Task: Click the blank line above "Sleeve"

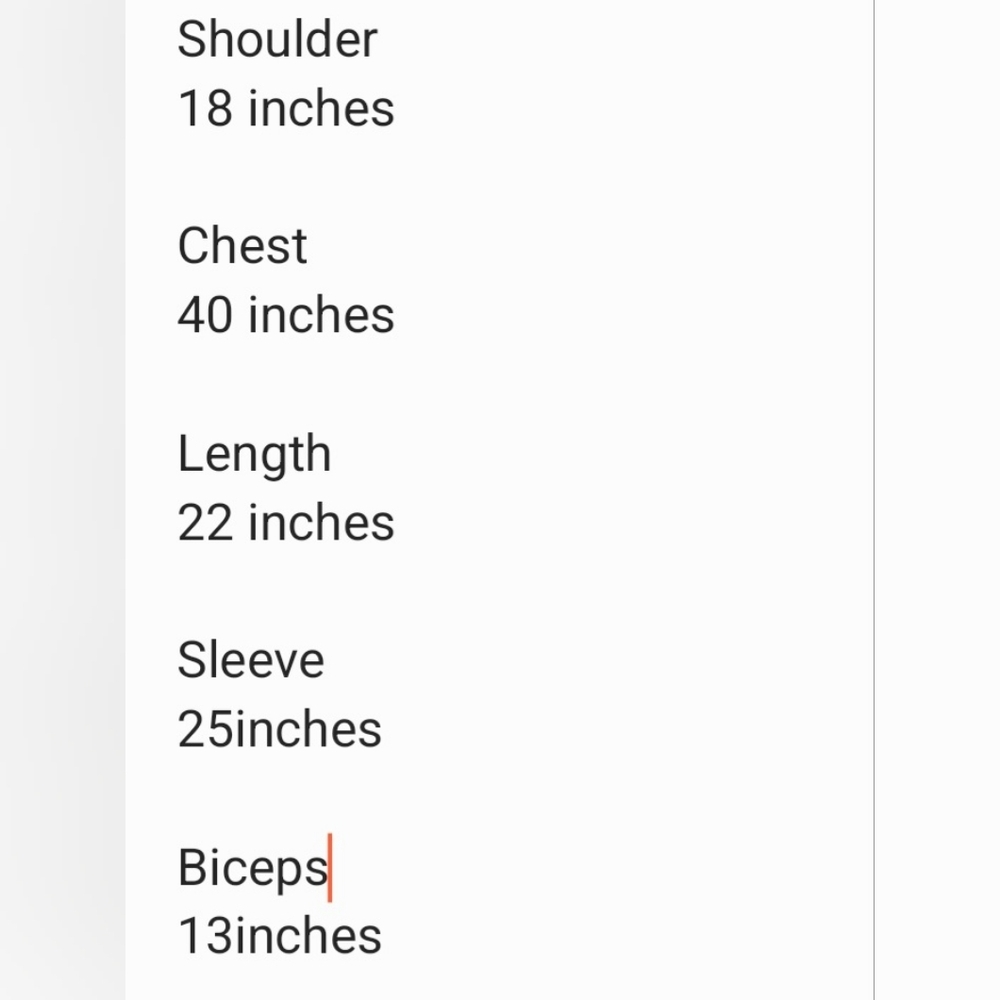Action: [499, 591]
